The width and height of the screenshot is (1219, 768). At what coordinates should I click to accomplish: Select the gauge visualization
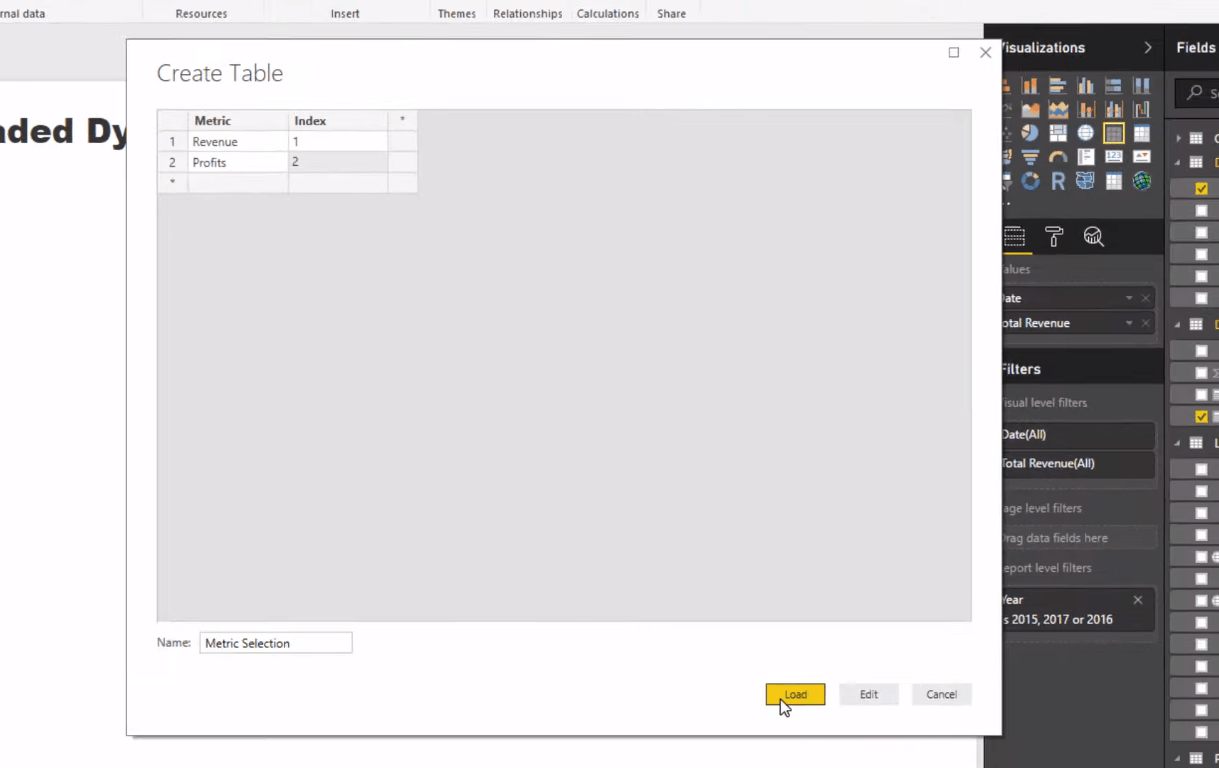[x=1058, y=156]
